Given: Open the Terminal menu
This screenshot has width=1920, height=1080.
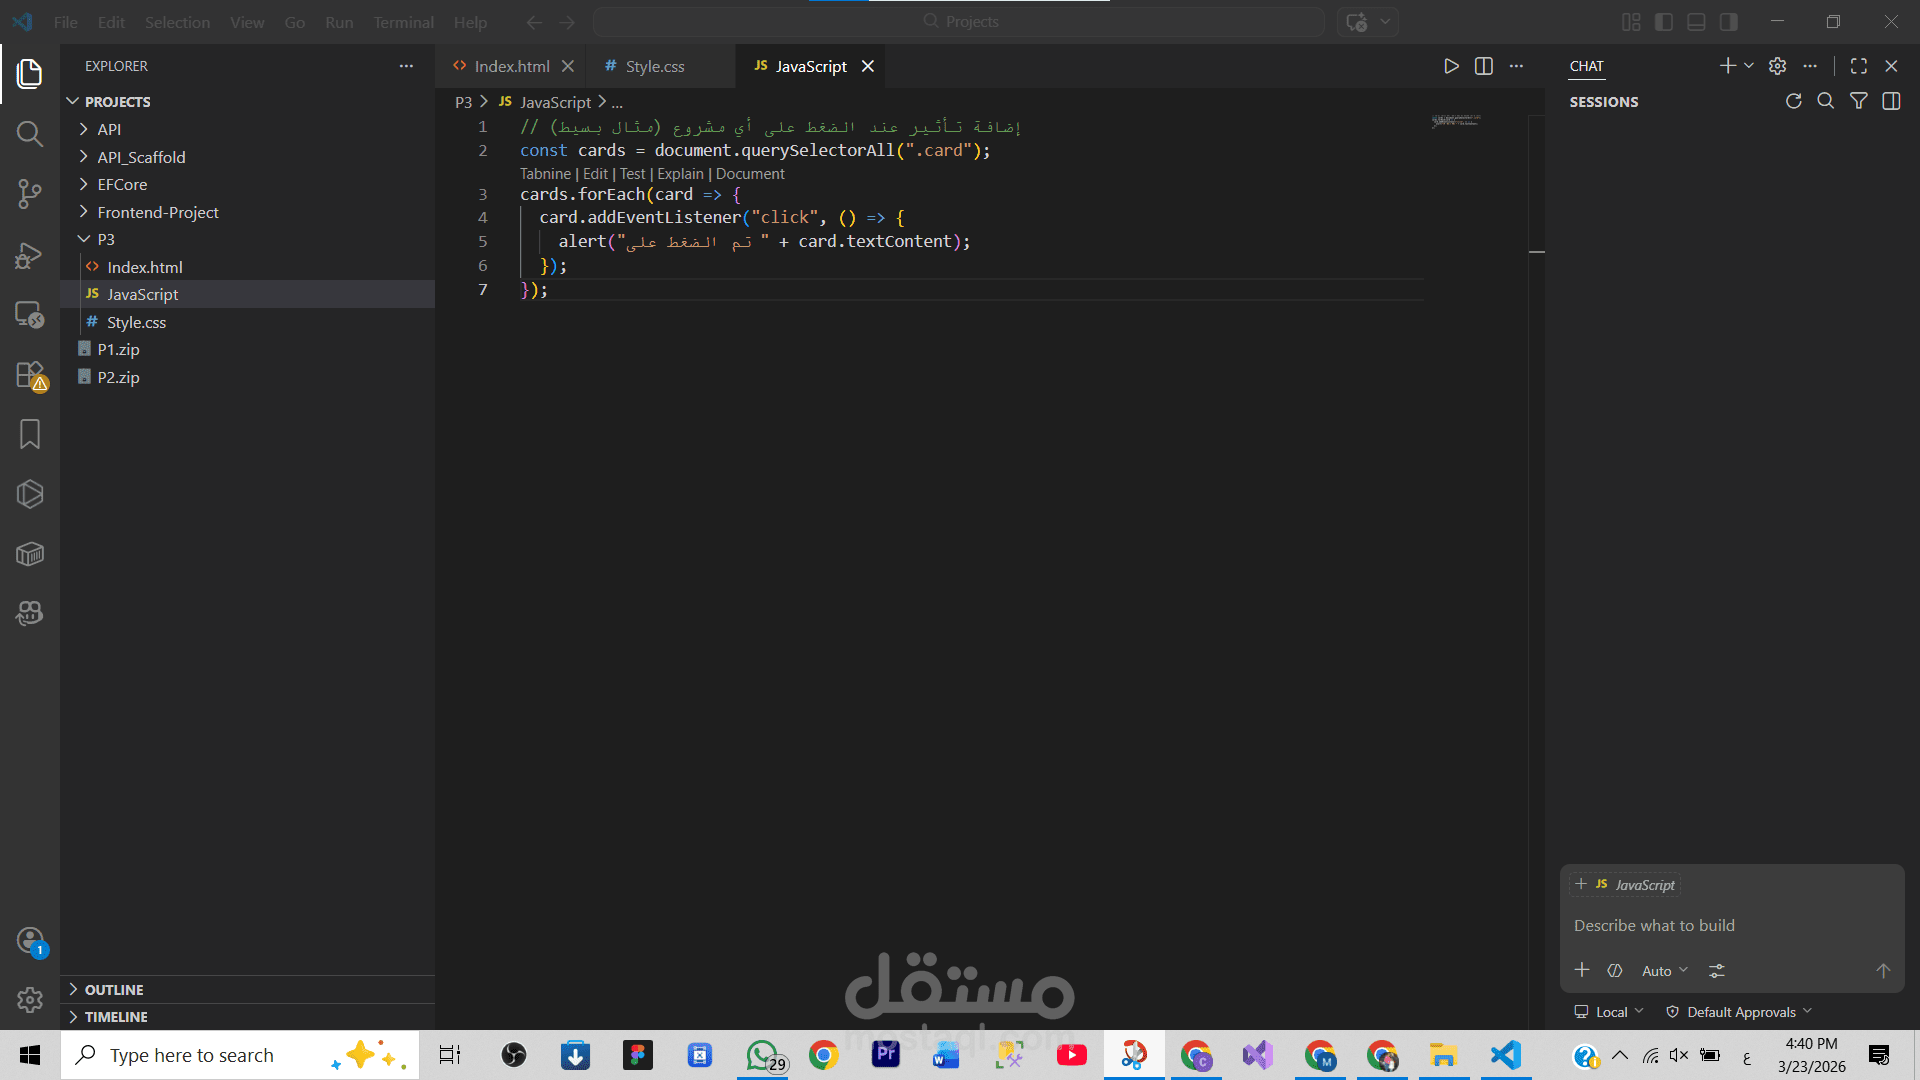Looking at the screenshot, I should tap(403, 22).
